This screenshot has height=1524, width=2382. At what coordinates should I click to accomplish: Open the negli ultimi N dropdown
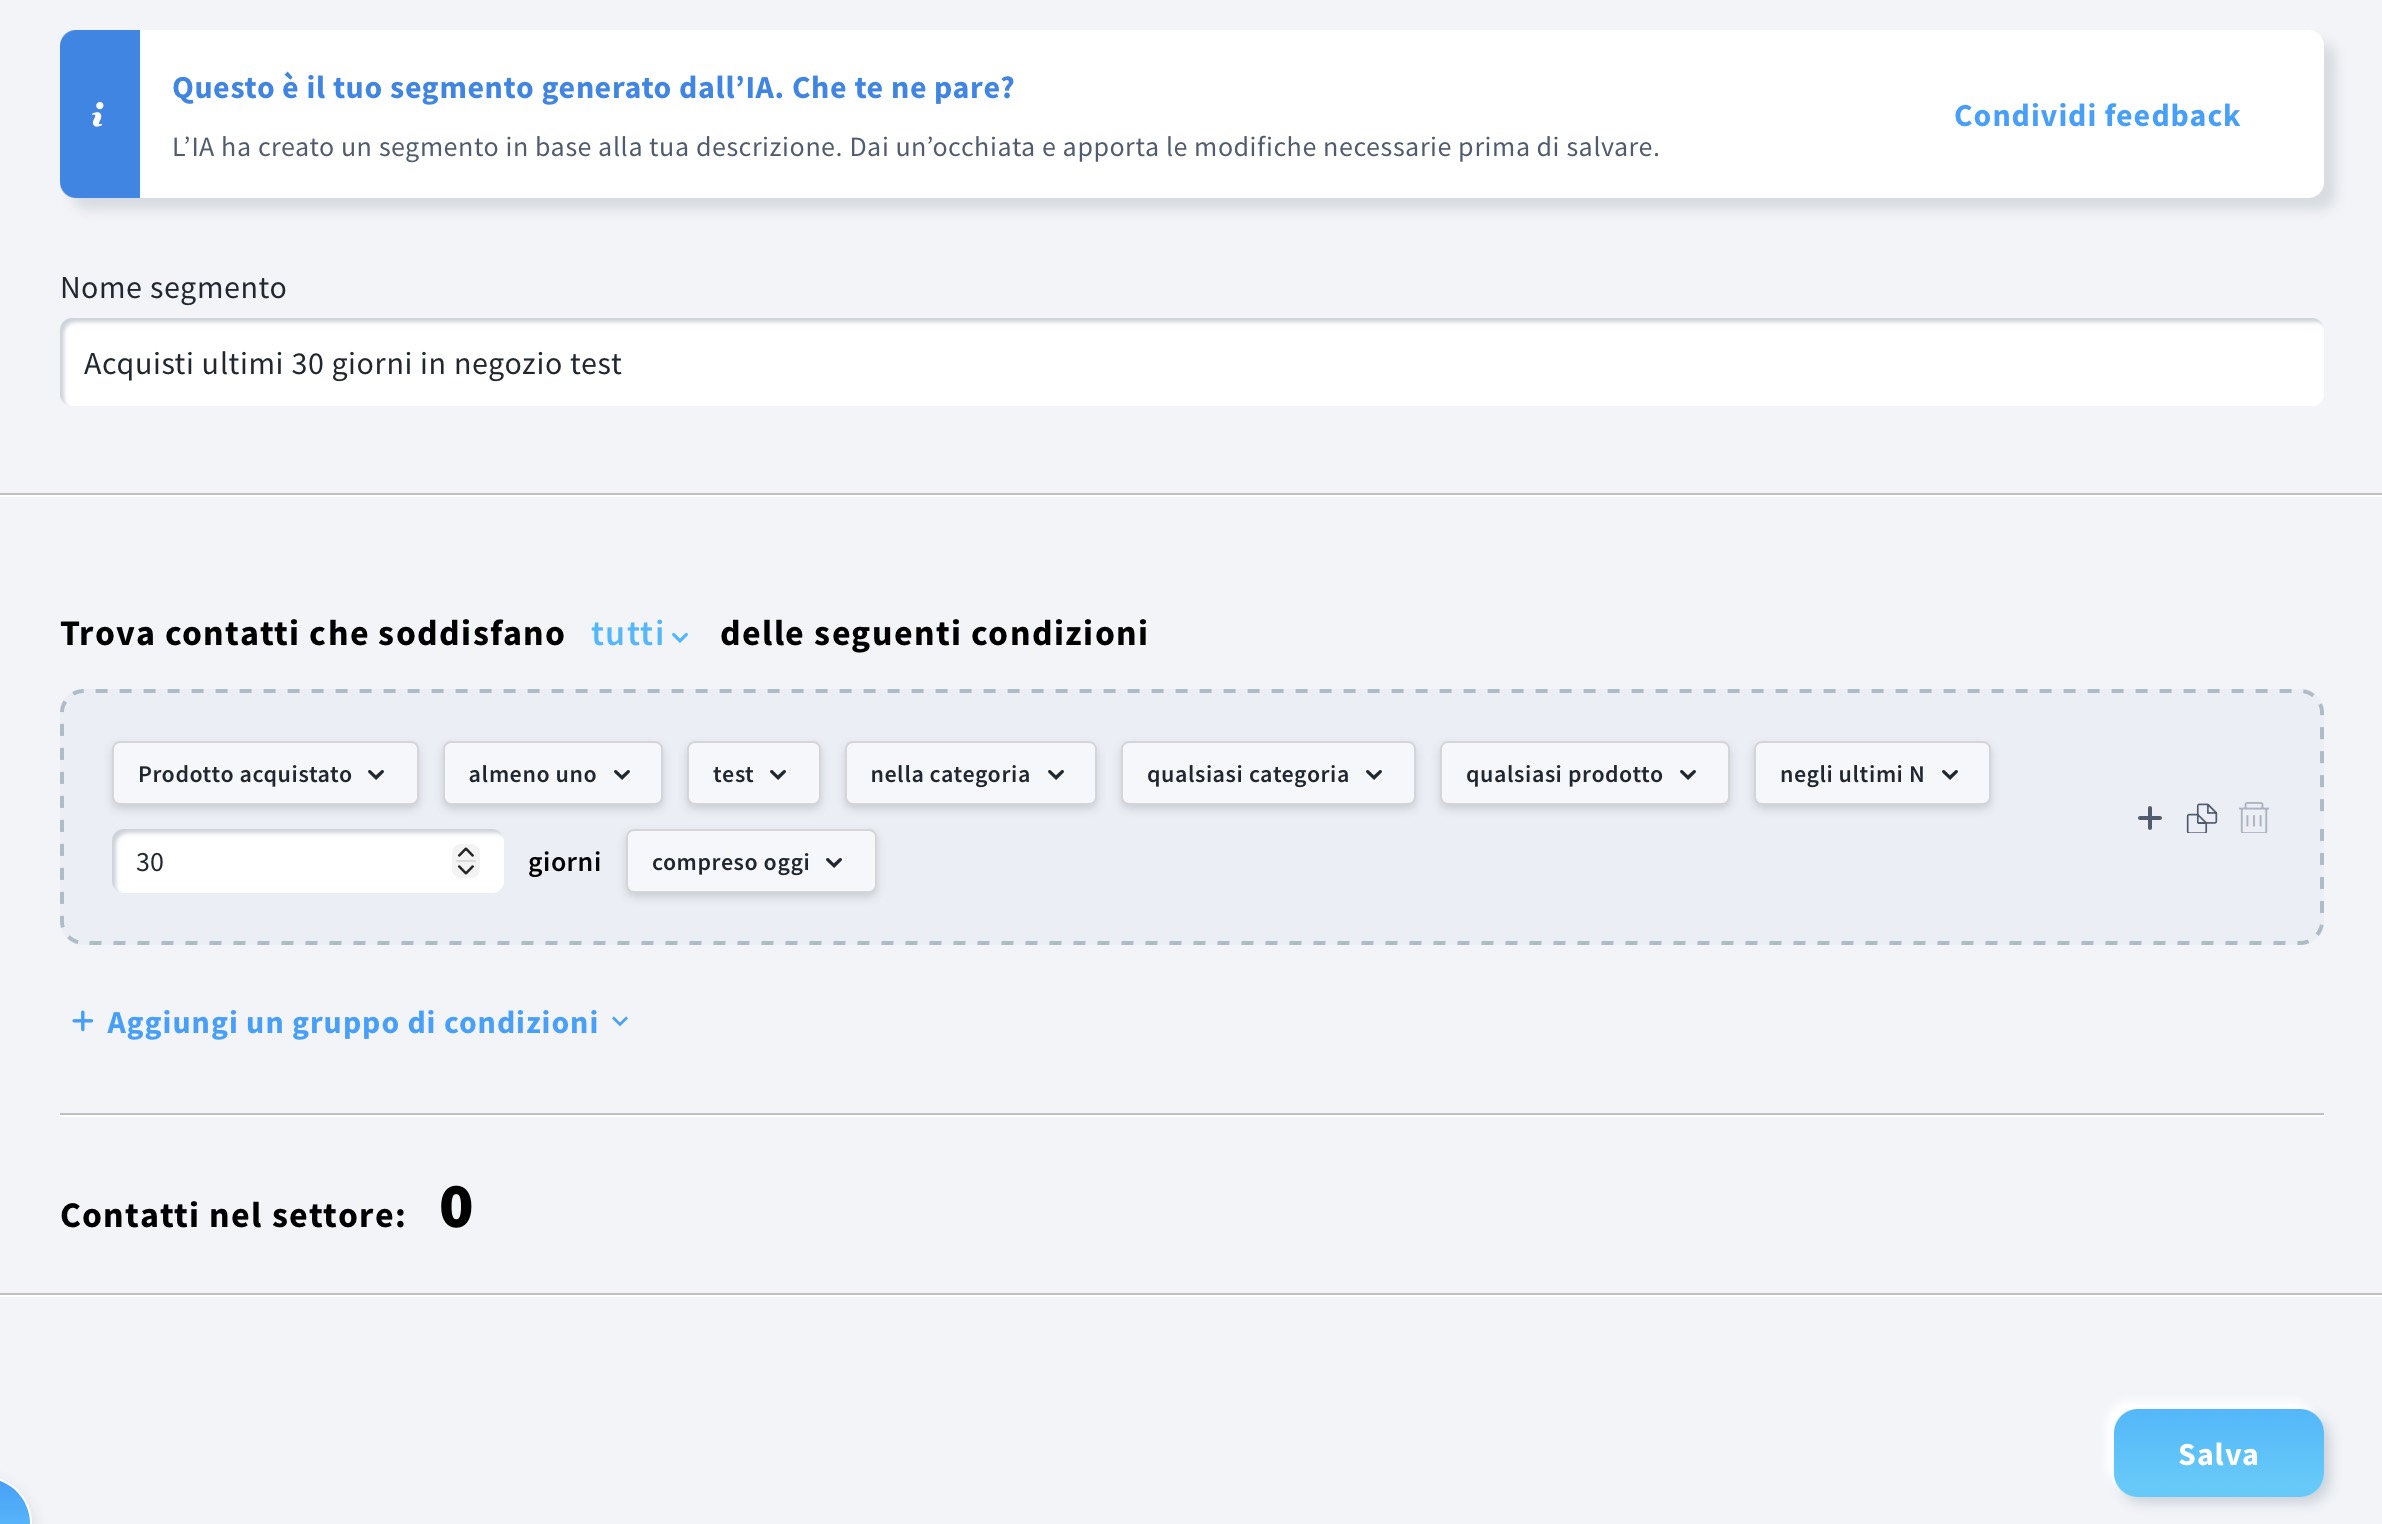(x=1870, y=773)
